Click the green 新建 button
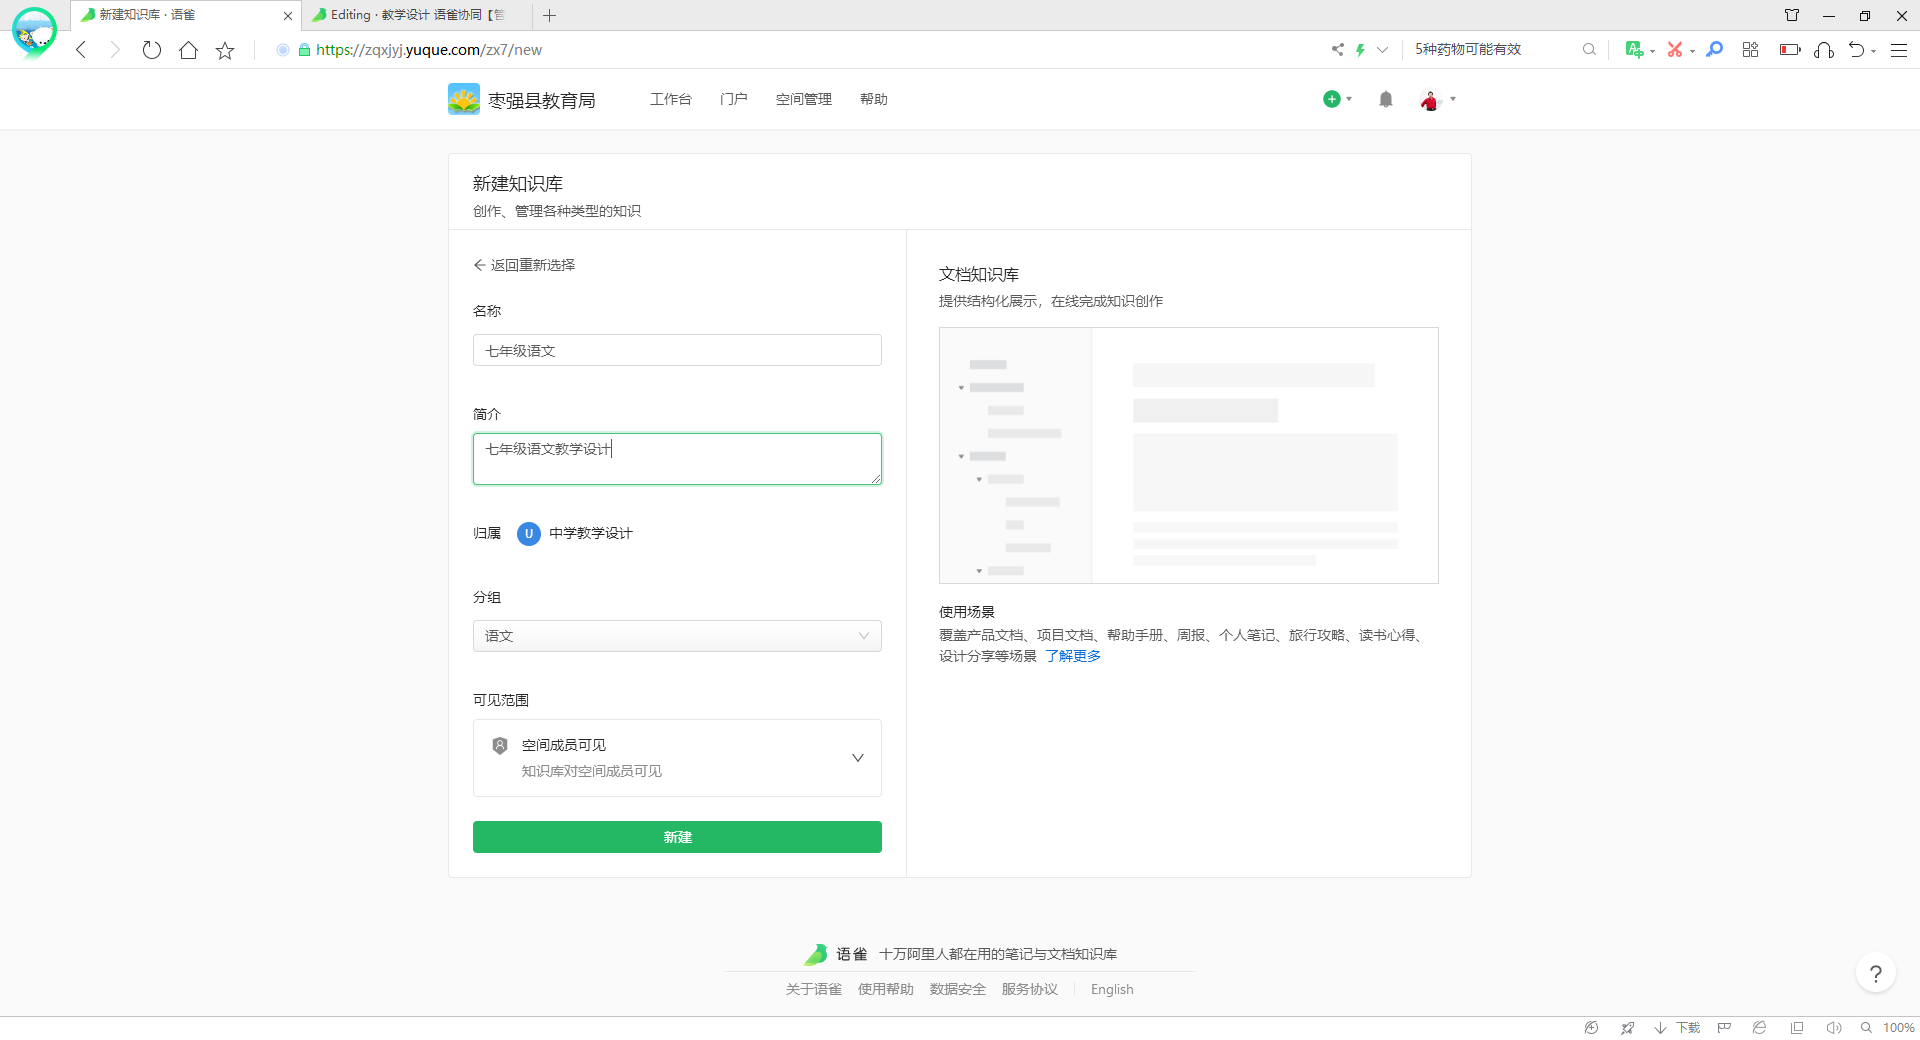 (677, 837)
